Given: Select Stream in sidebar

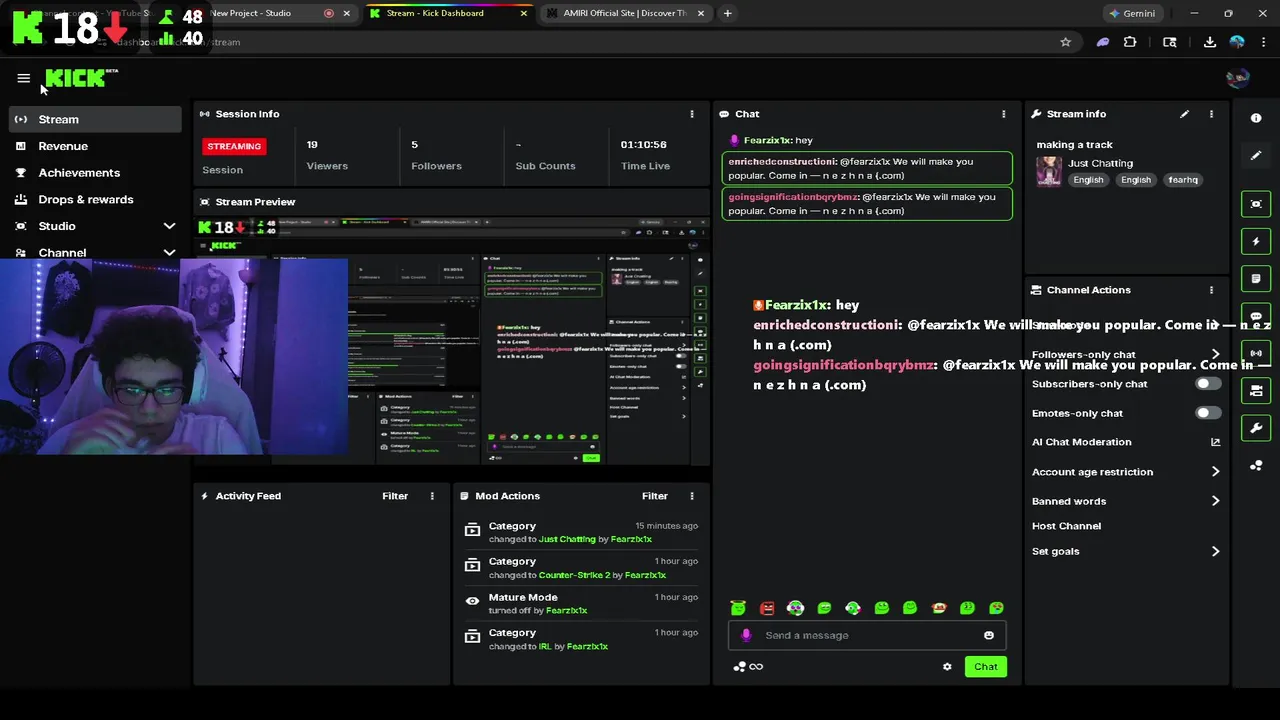Looking at the screenshot, I should (x=95, y=119).
